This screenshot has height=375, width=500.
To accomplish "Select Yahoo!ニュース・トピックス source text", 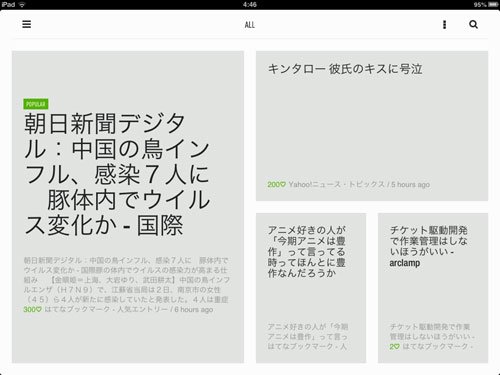I will point(336,184).
